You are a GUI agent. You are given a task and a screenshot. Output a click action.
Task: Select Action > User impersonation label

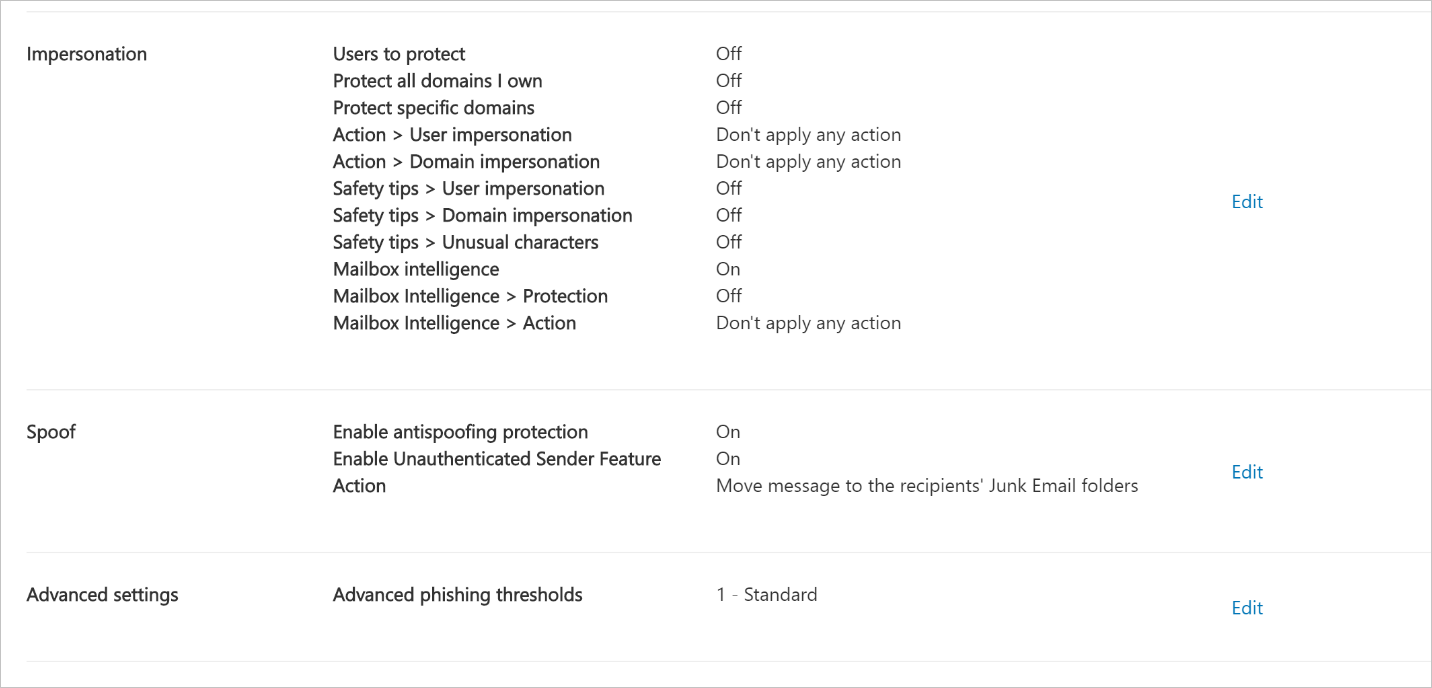click(453, 135)
